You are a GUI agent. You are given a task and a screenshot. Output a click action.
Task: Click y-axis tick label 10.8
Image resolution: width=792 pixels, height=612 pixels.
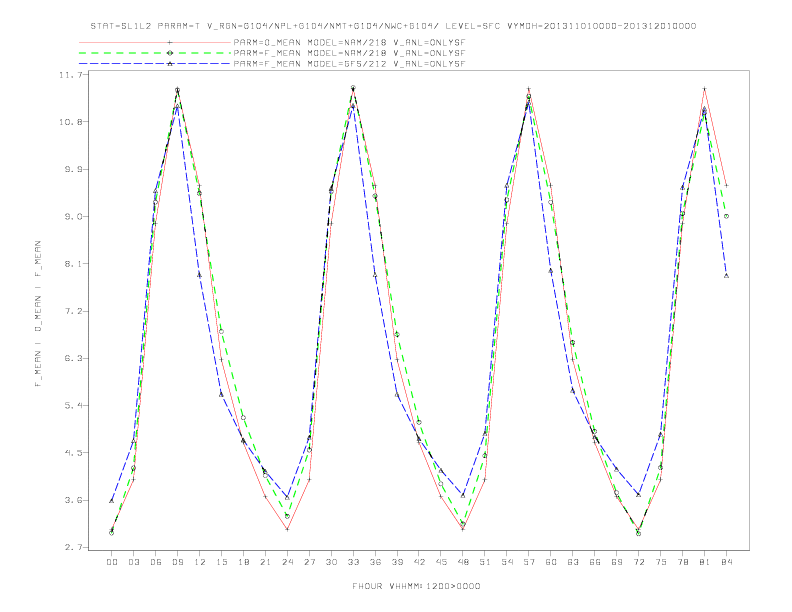pyautogui.click(x=72, y=122)
